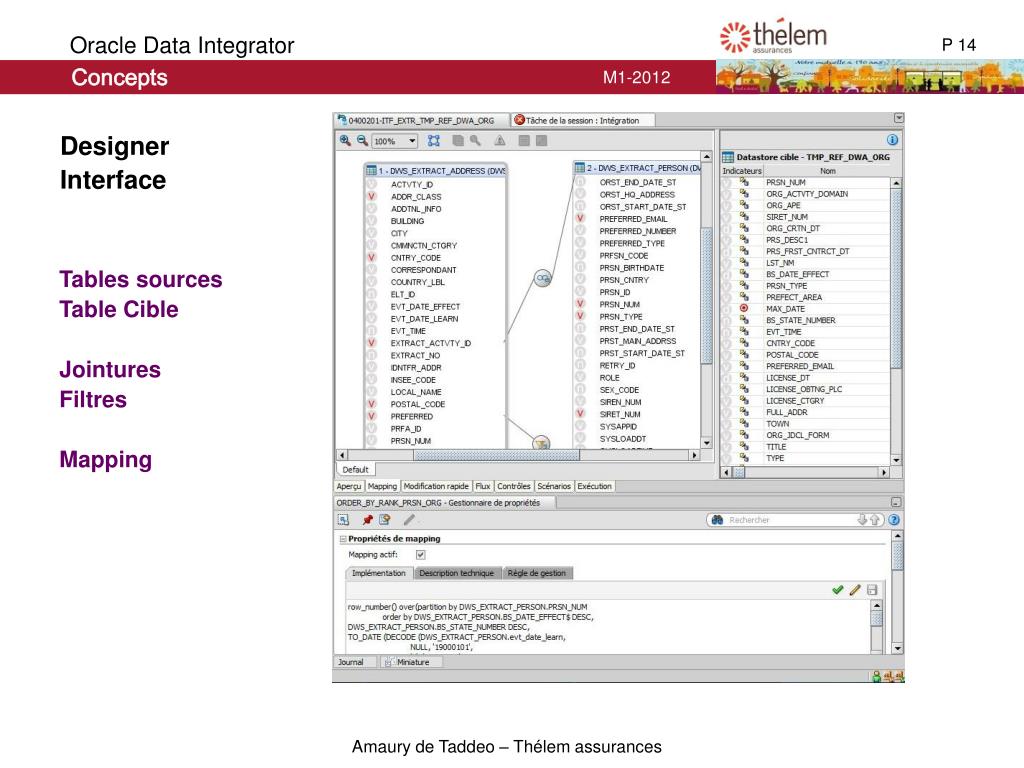Open the Flux tab
1024x768 pixels.
click(483, 487)
